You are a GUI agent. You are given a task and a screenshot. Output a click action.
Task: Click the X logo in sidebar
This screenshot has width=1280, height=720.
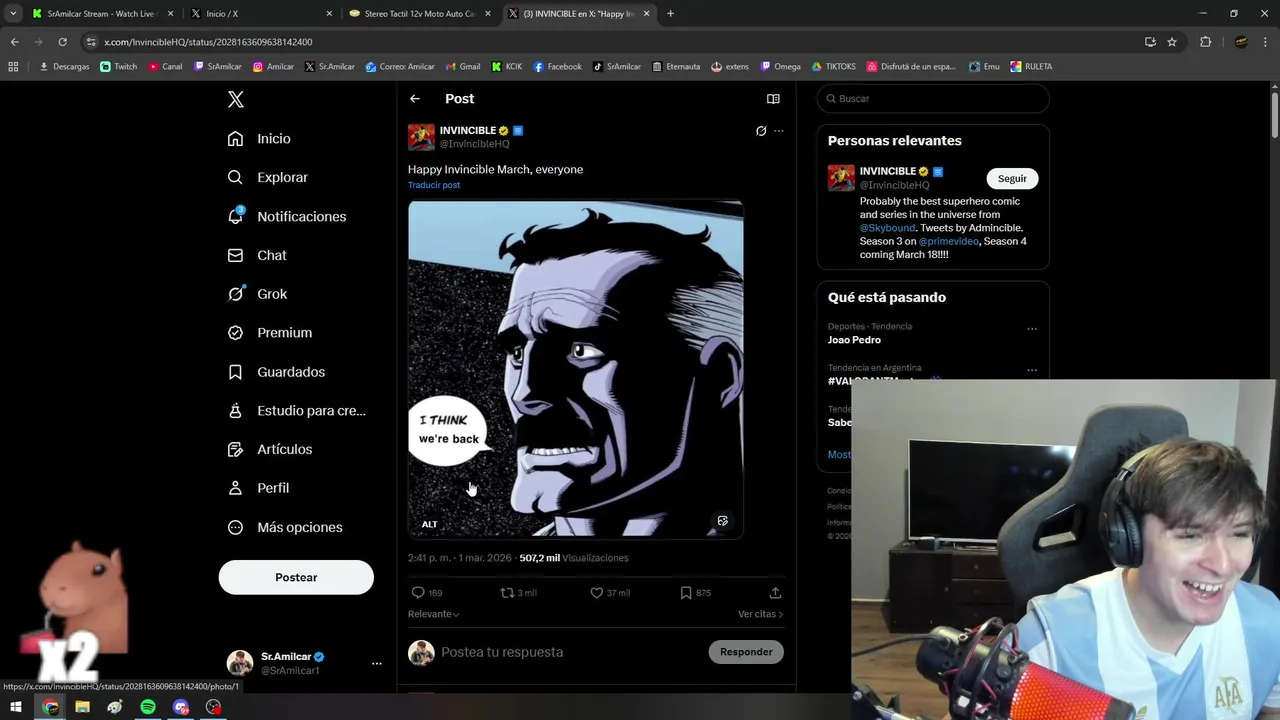click(x=236, y=99)
